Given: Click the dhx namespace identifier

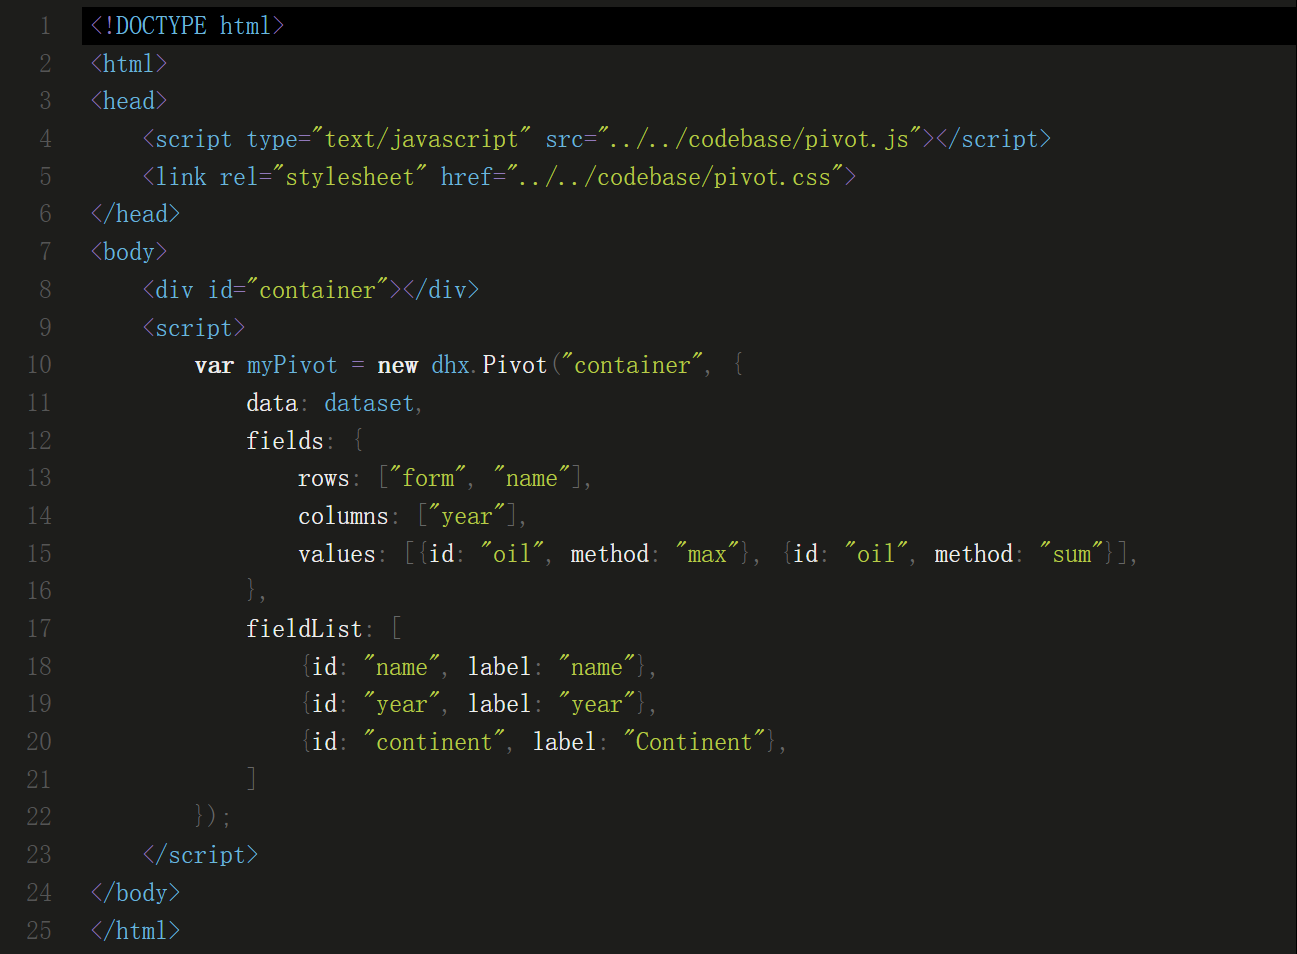Looking at the screenshot, I should point(450,366).
